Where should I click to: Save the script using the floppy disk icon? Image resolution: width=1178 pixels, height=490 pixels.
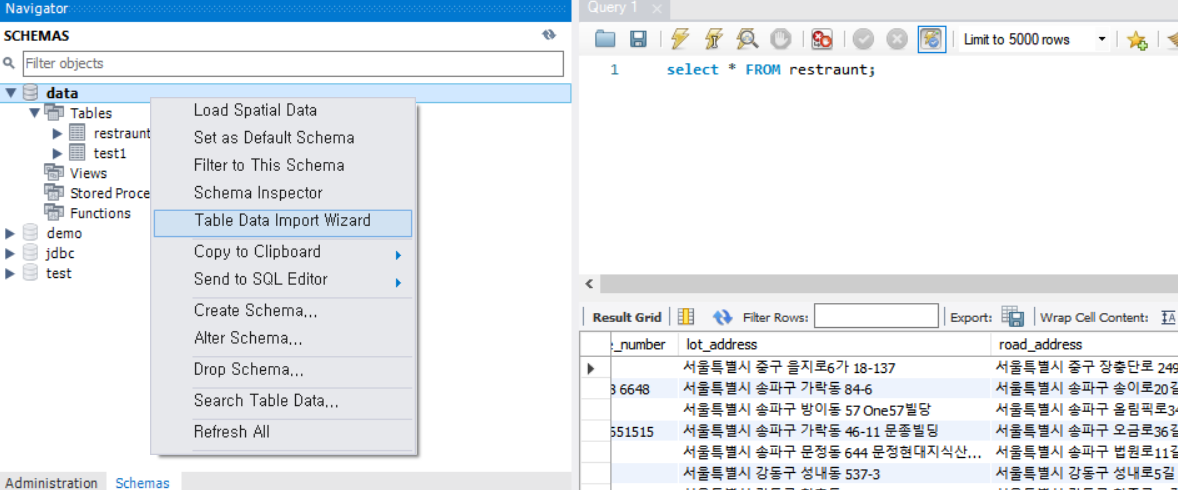(638, 39)
